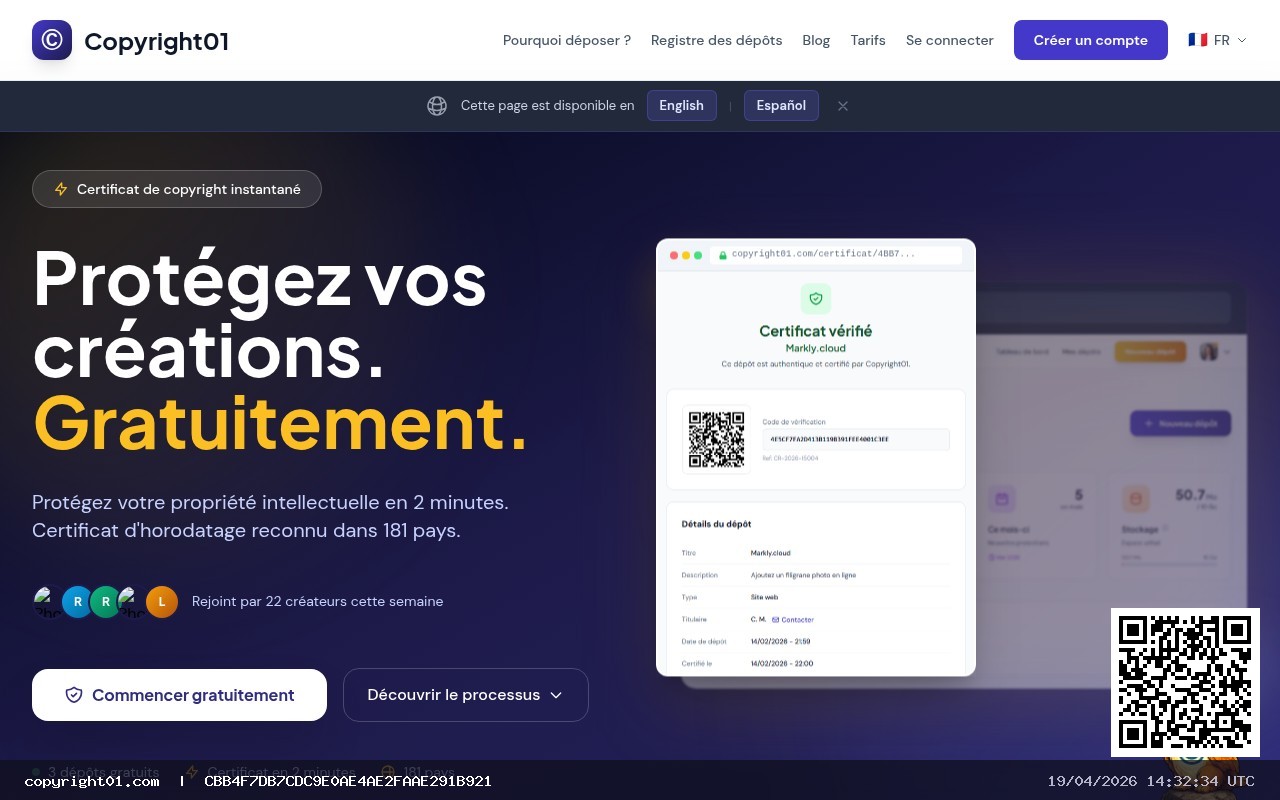Click the Créer un compte button
The width and height of the screenshot is (1280, 800).
(1091, 40)
